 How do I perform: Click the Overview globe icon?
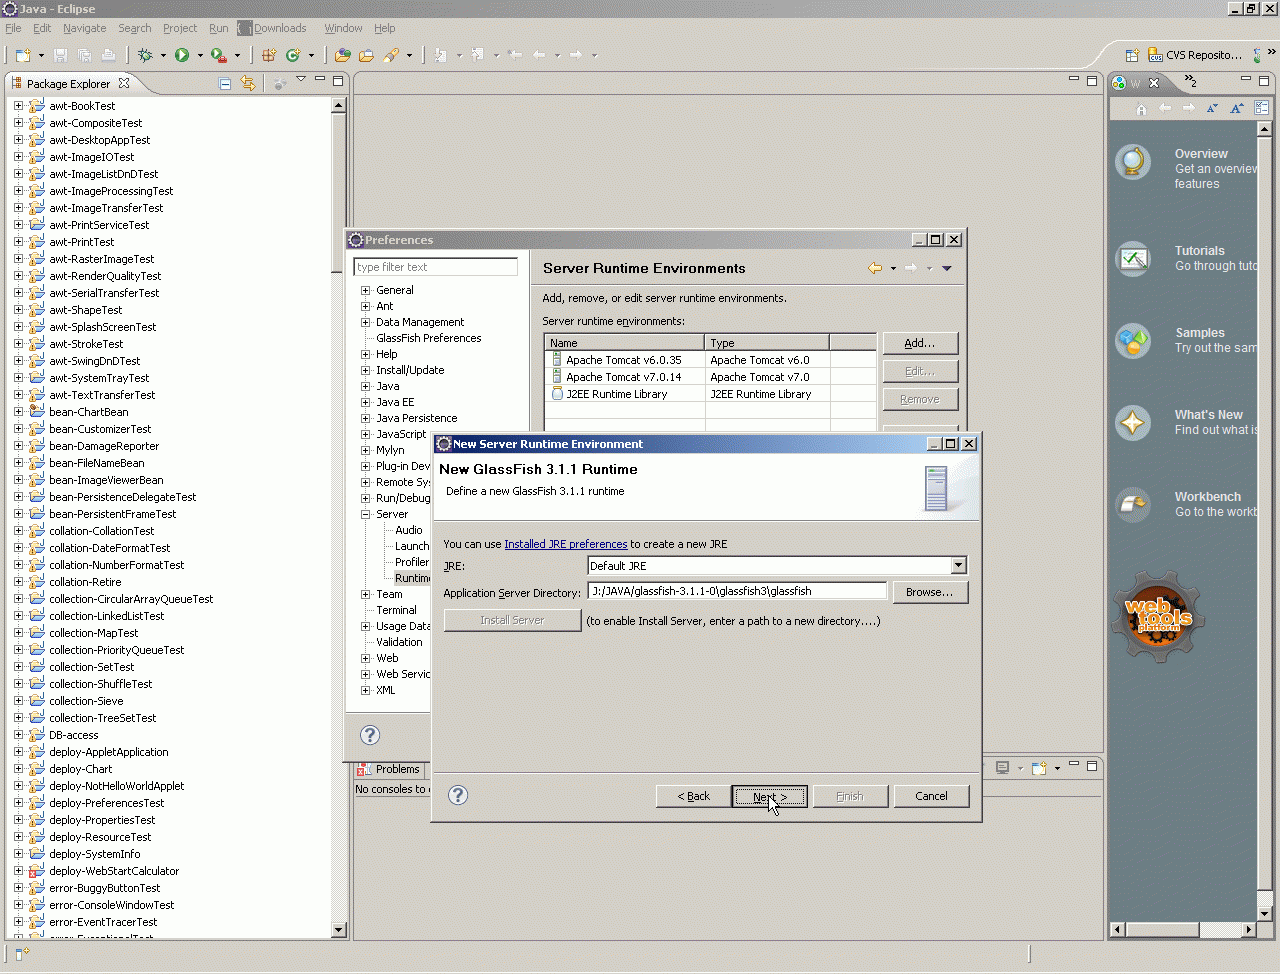point(1133,162)
